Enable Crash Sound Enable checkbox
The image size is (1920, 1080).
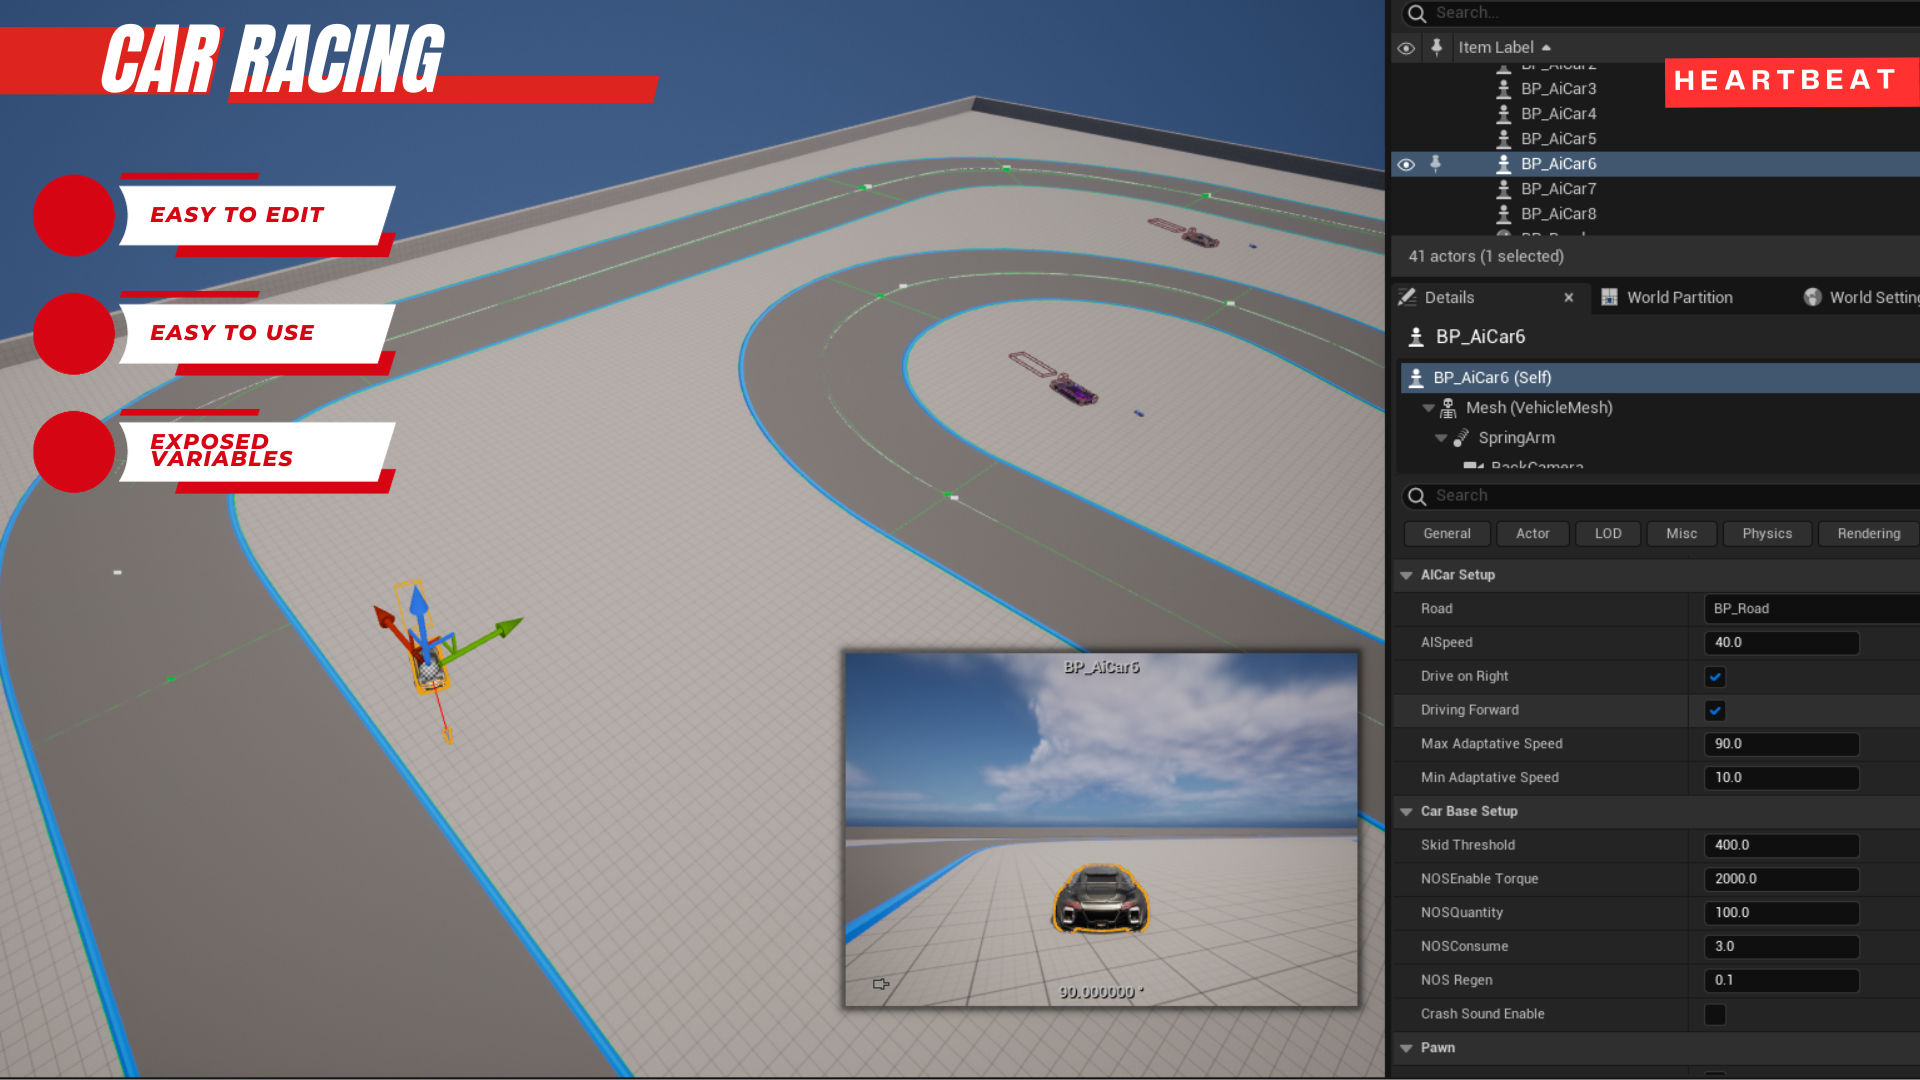tap(1715, 1014)
